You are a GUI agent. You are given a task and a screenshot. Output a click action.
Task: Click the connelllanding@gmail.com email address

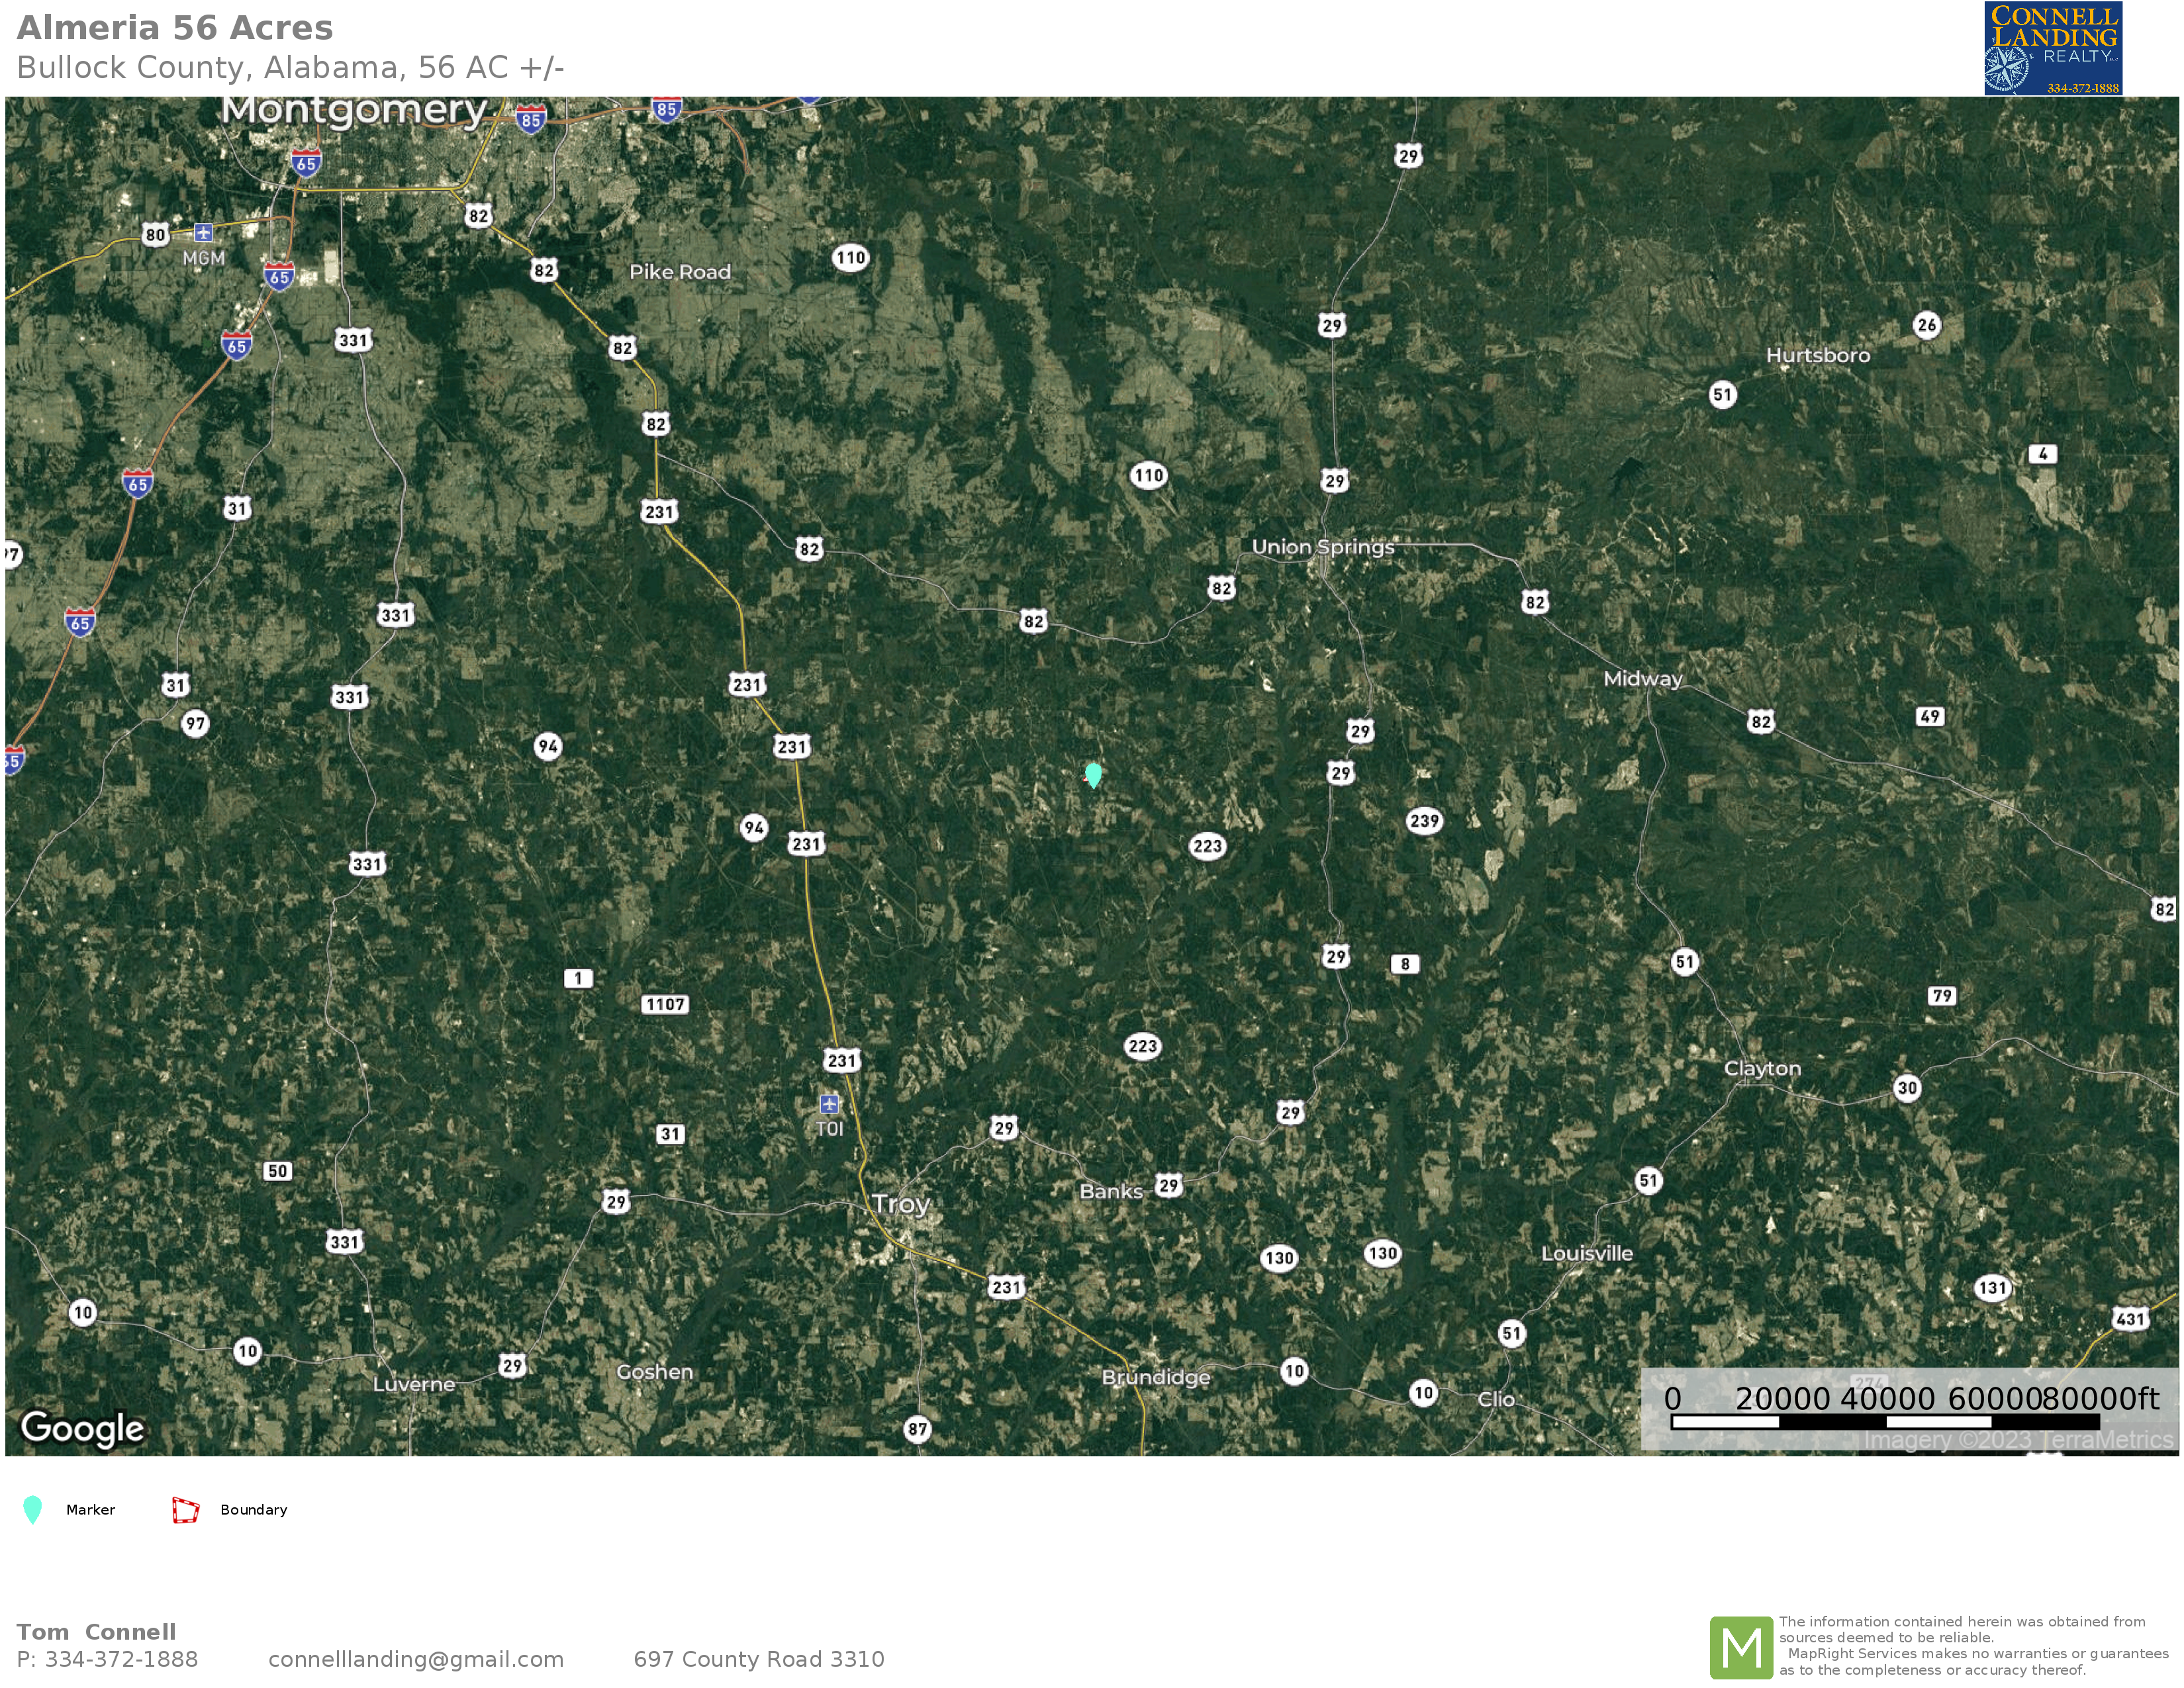coord(416,1659)
